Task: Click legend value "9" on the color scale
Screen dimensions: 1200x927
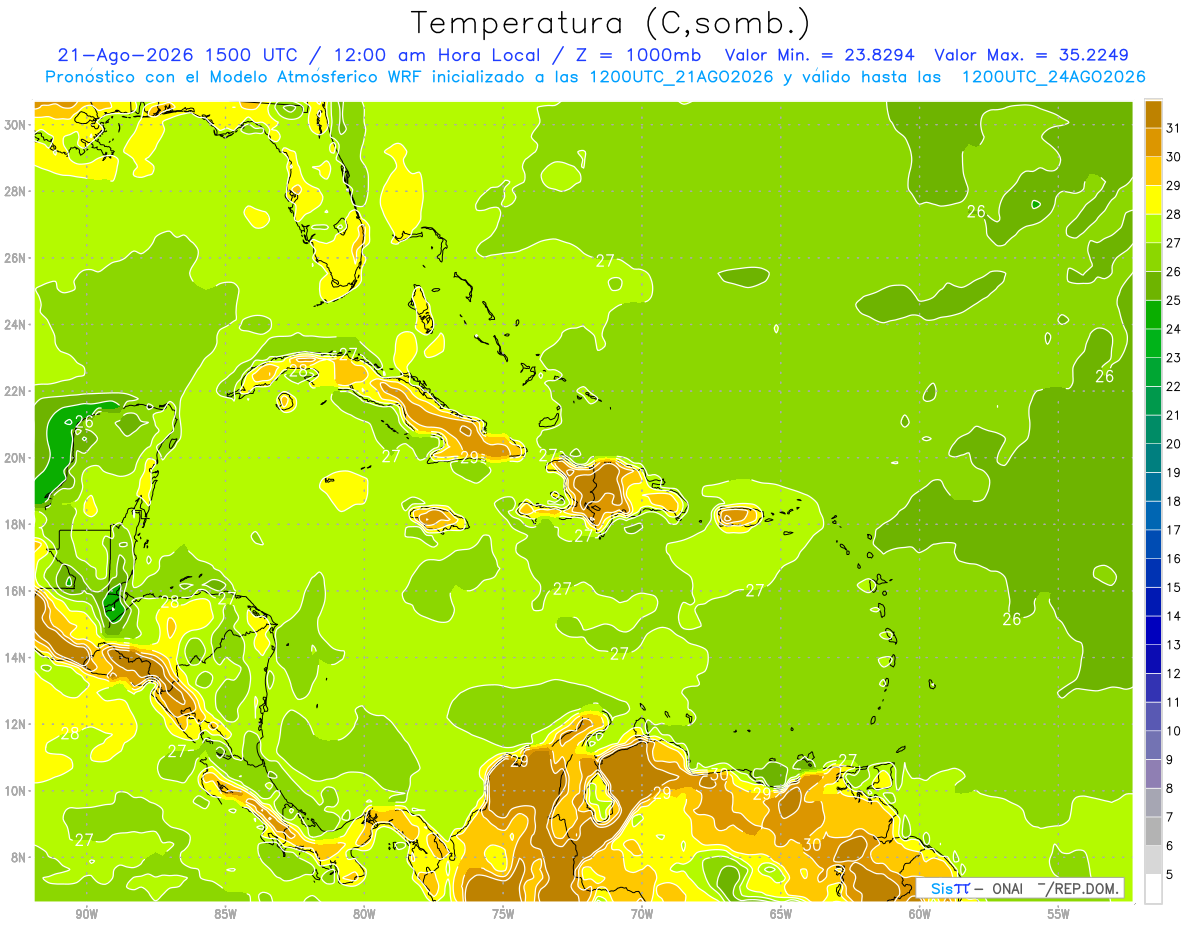Action: click(1170, 760)
